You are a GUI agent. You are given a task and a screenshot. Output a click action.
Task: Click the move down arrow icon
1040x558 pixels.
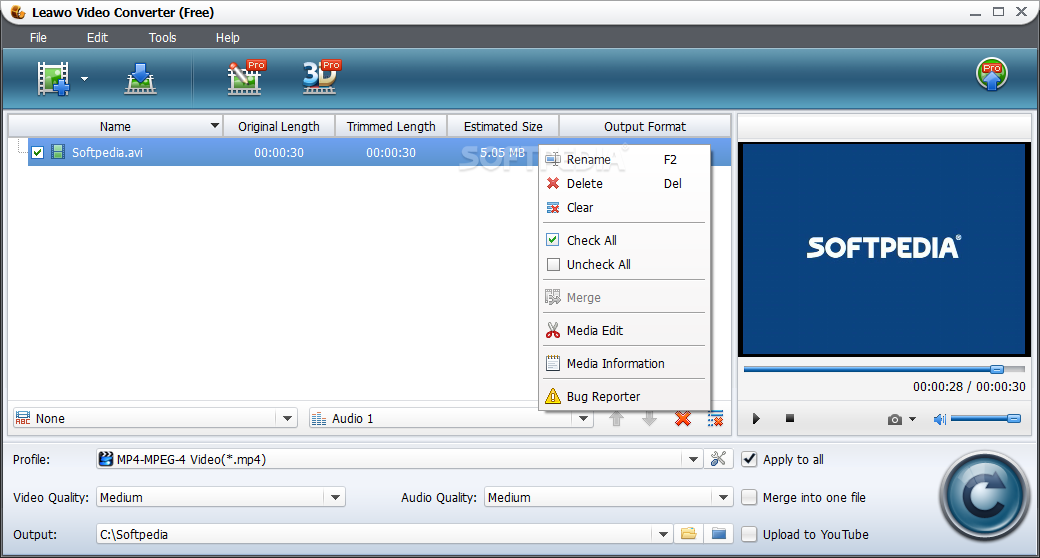coord(649,419)
